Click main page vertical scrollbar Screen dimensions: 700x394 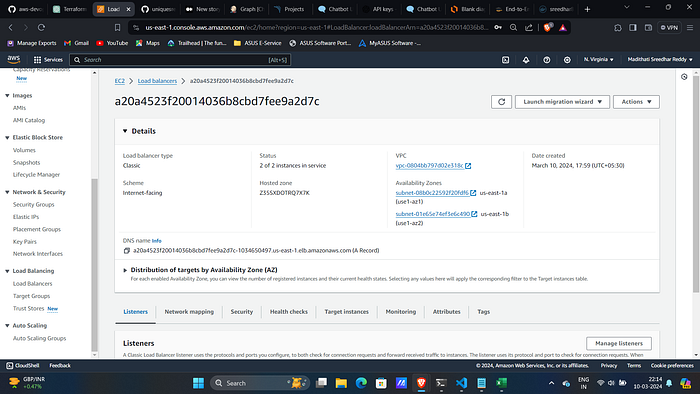coord(696,184)
